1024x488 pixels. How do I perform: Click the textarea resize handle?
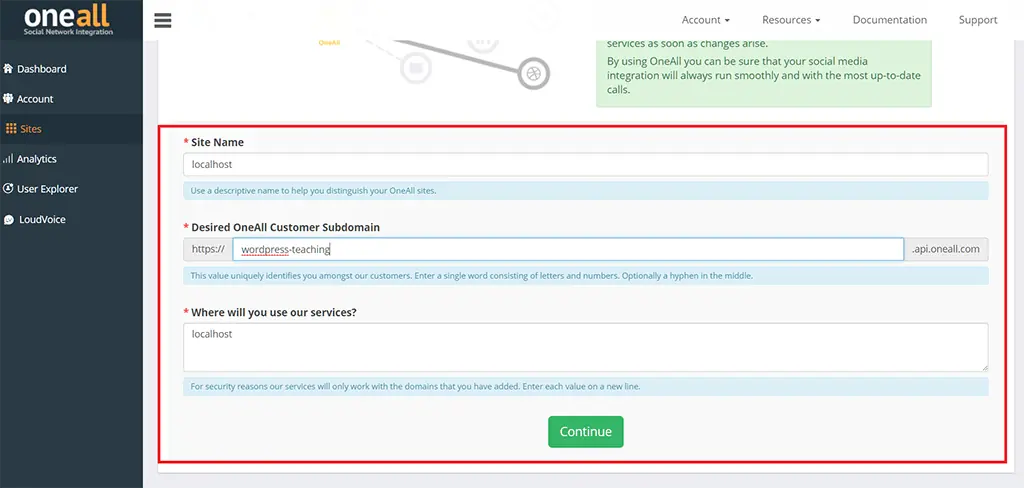pos(984,368)
